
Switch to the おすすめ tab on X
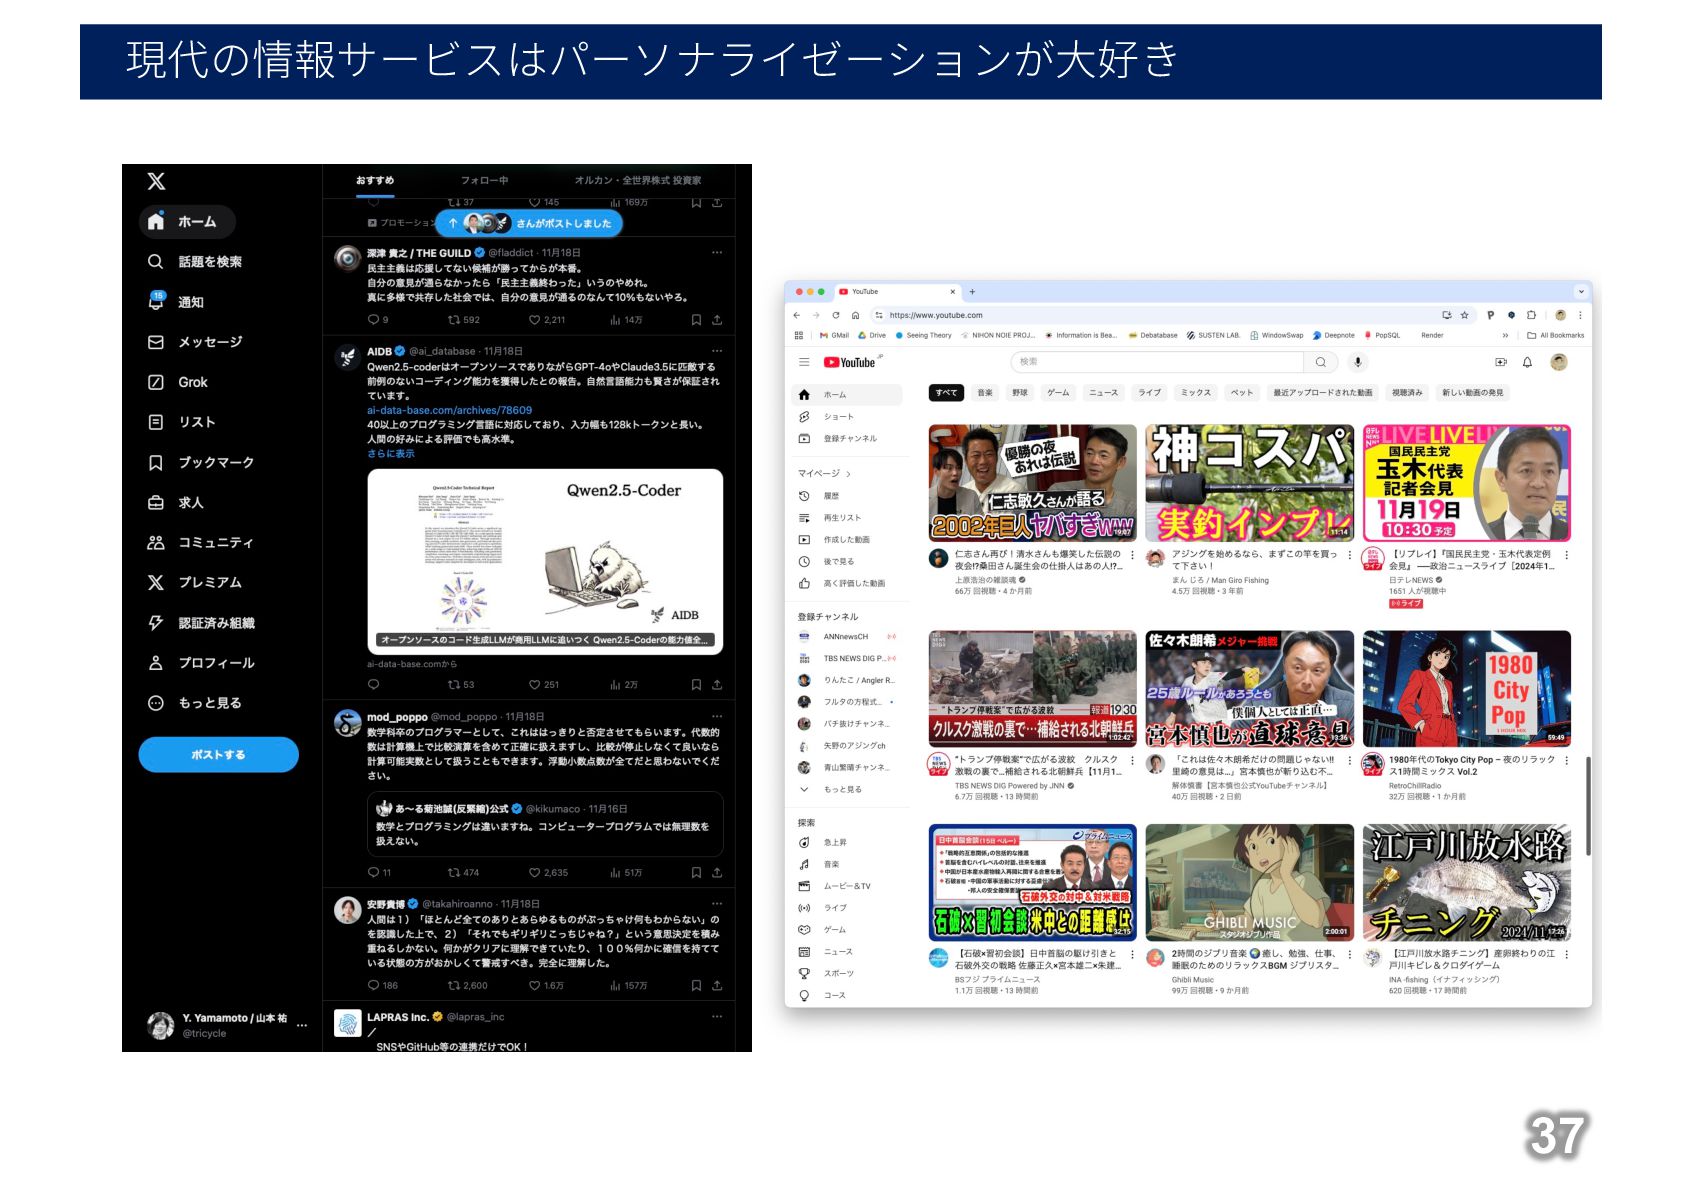[x=375, y=181]
